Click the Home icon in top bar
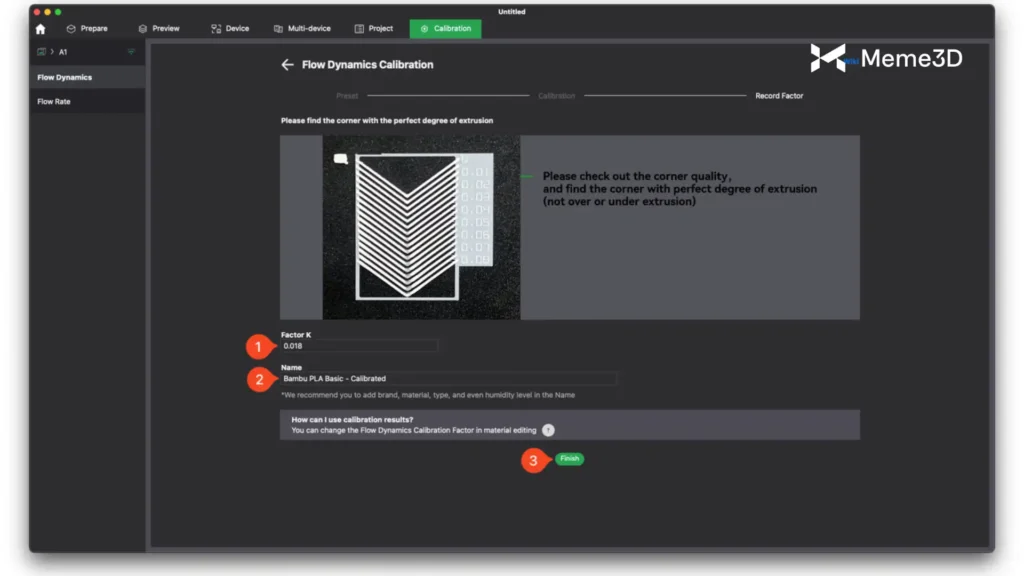Screen dimensions: 1024x576 point(40,29)
